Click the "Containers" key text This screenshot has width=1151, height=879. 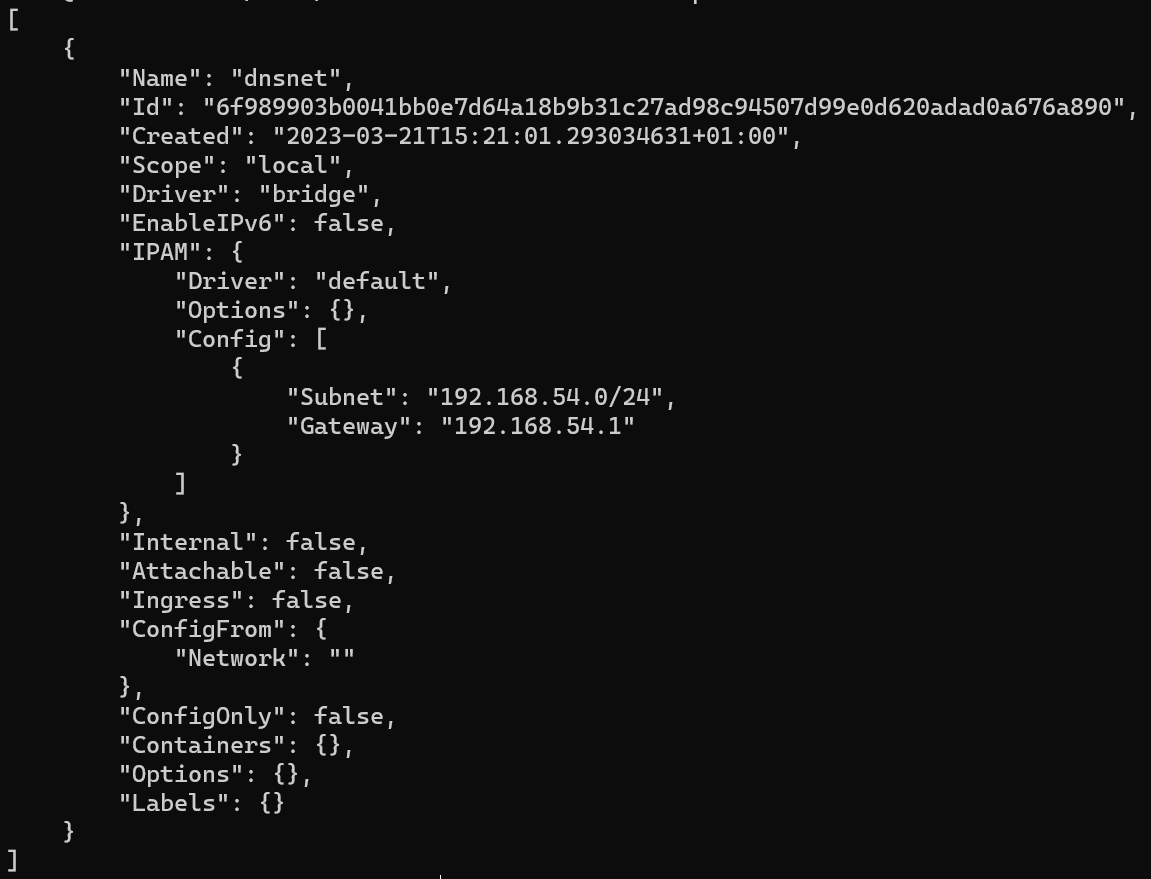[x=208, y=745]
